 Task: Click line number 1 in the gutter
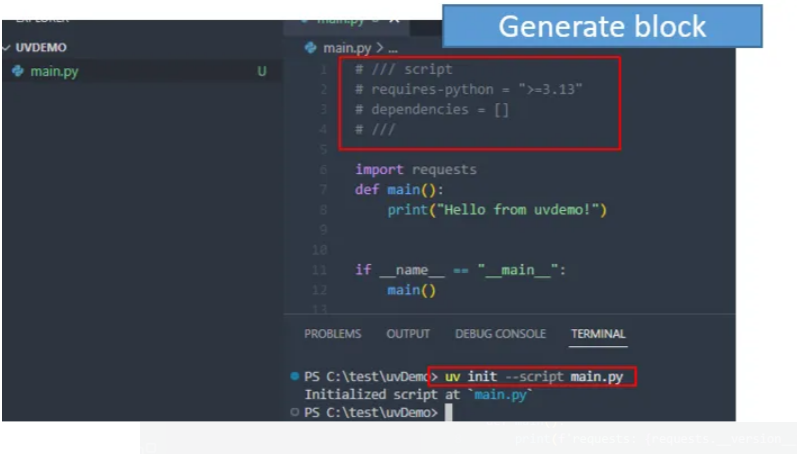(322, 70)
